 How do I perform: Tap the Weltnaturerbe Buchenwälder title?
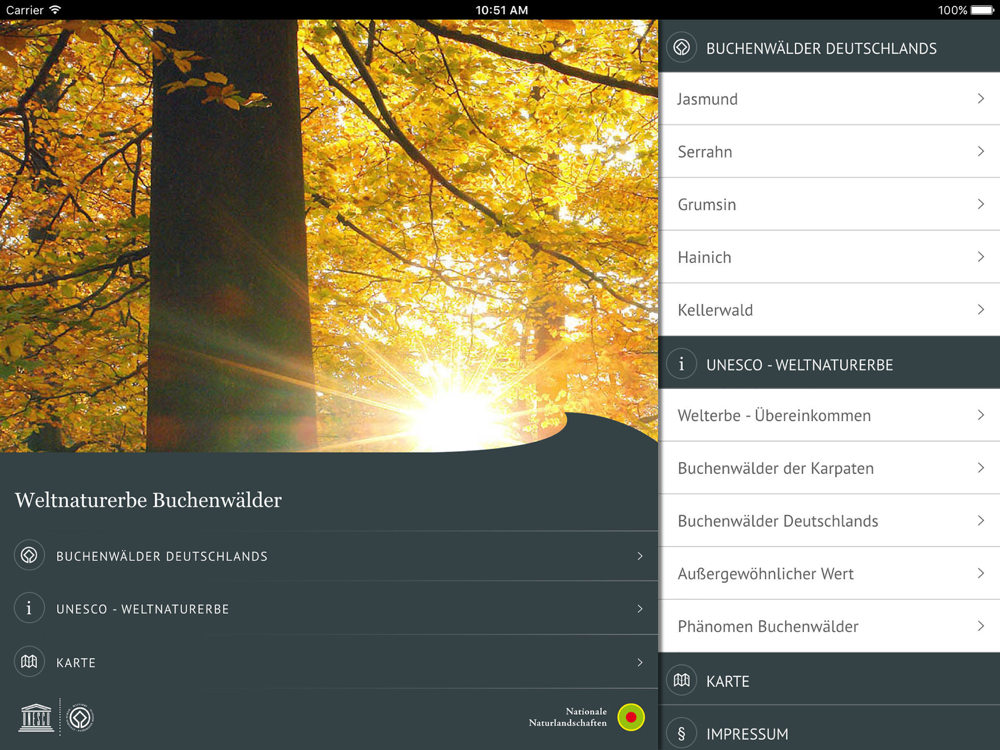(x=148, y=500)
